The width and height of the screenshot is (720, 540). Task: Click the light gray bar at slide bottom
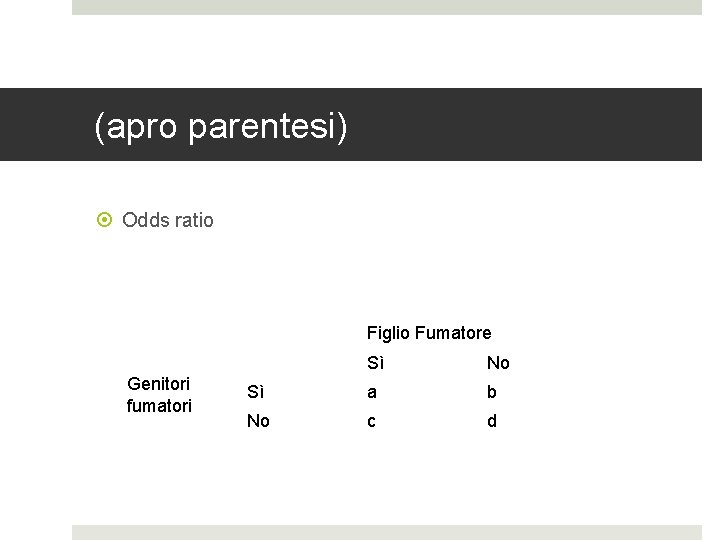[386, 532]
